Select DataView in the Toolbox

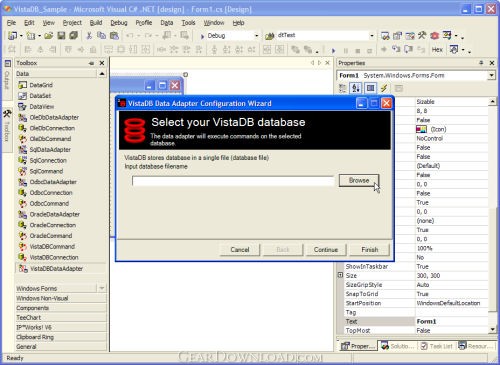[42, 107]
